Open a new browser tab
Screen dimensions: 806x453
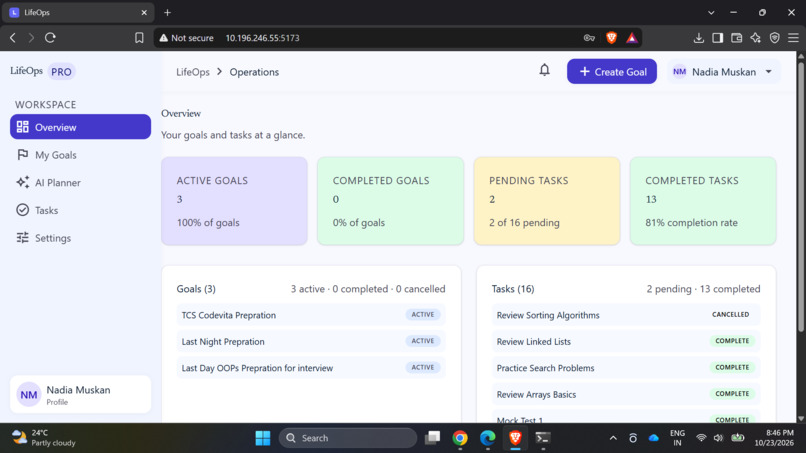click(168, 12)
